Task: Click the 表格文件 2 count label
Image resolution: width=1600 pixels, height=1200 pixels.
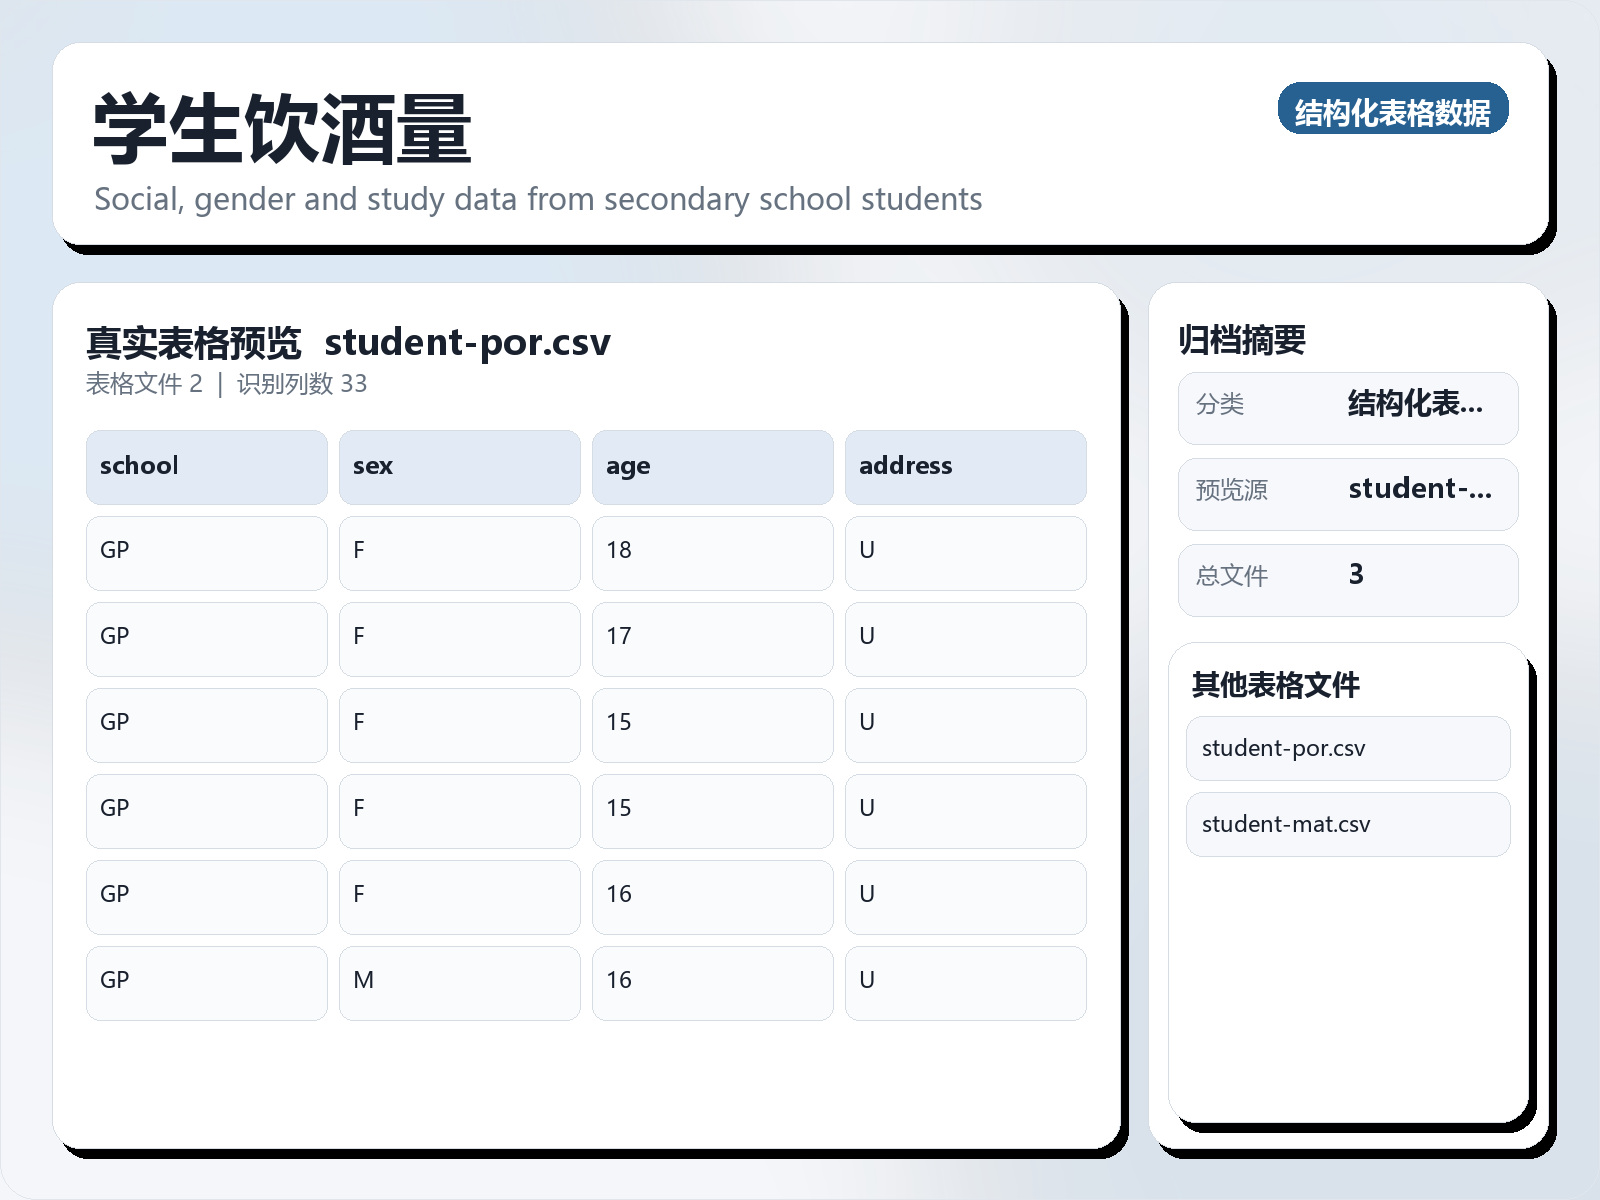Action: 146,383
